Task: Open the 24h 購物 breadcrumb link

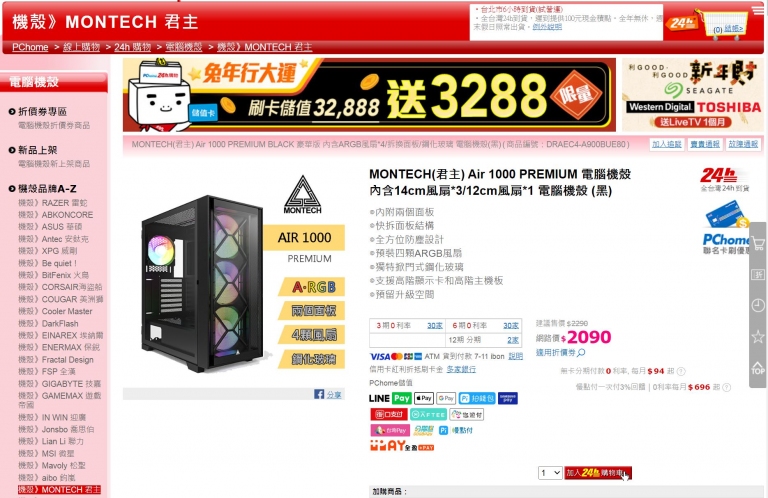Action: (x=132, y=47)
